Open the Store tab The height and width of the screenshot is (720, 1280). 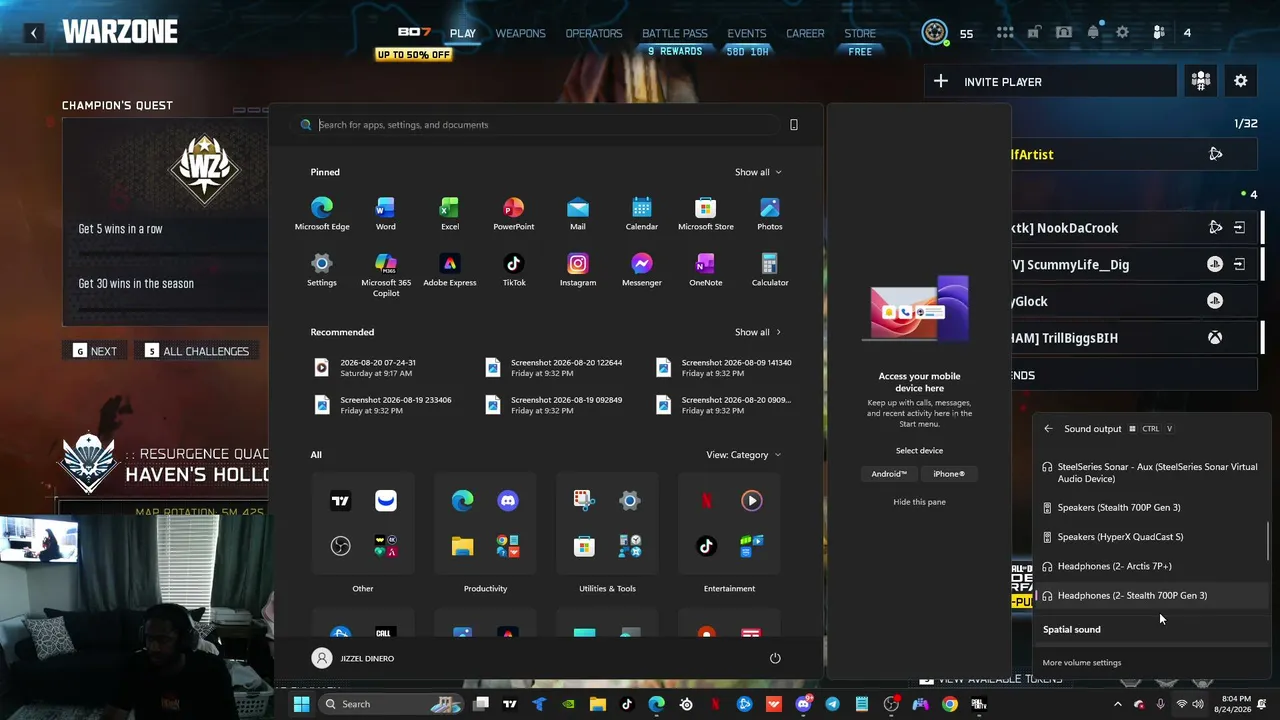pyautogui.click(x=860, y=33)
